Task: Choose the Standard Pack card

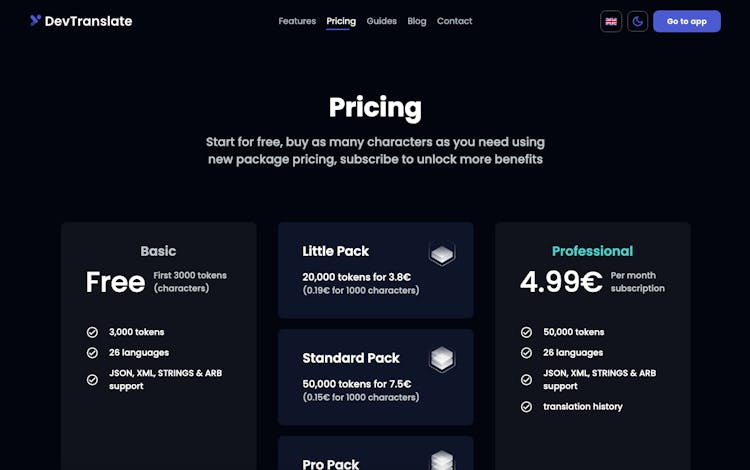Action: tap(375, 376)
